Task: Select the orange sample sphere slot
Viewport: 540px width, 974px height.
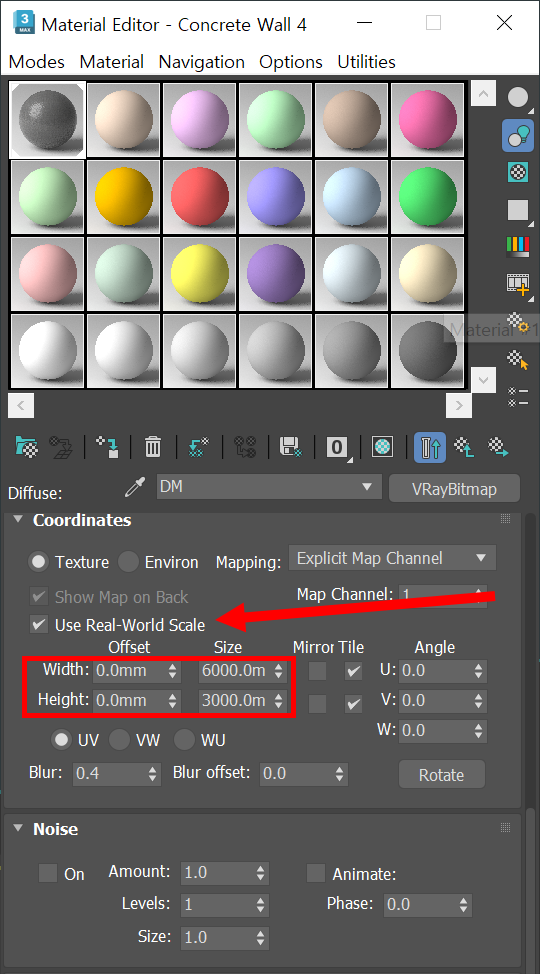Action: [123, 197]
